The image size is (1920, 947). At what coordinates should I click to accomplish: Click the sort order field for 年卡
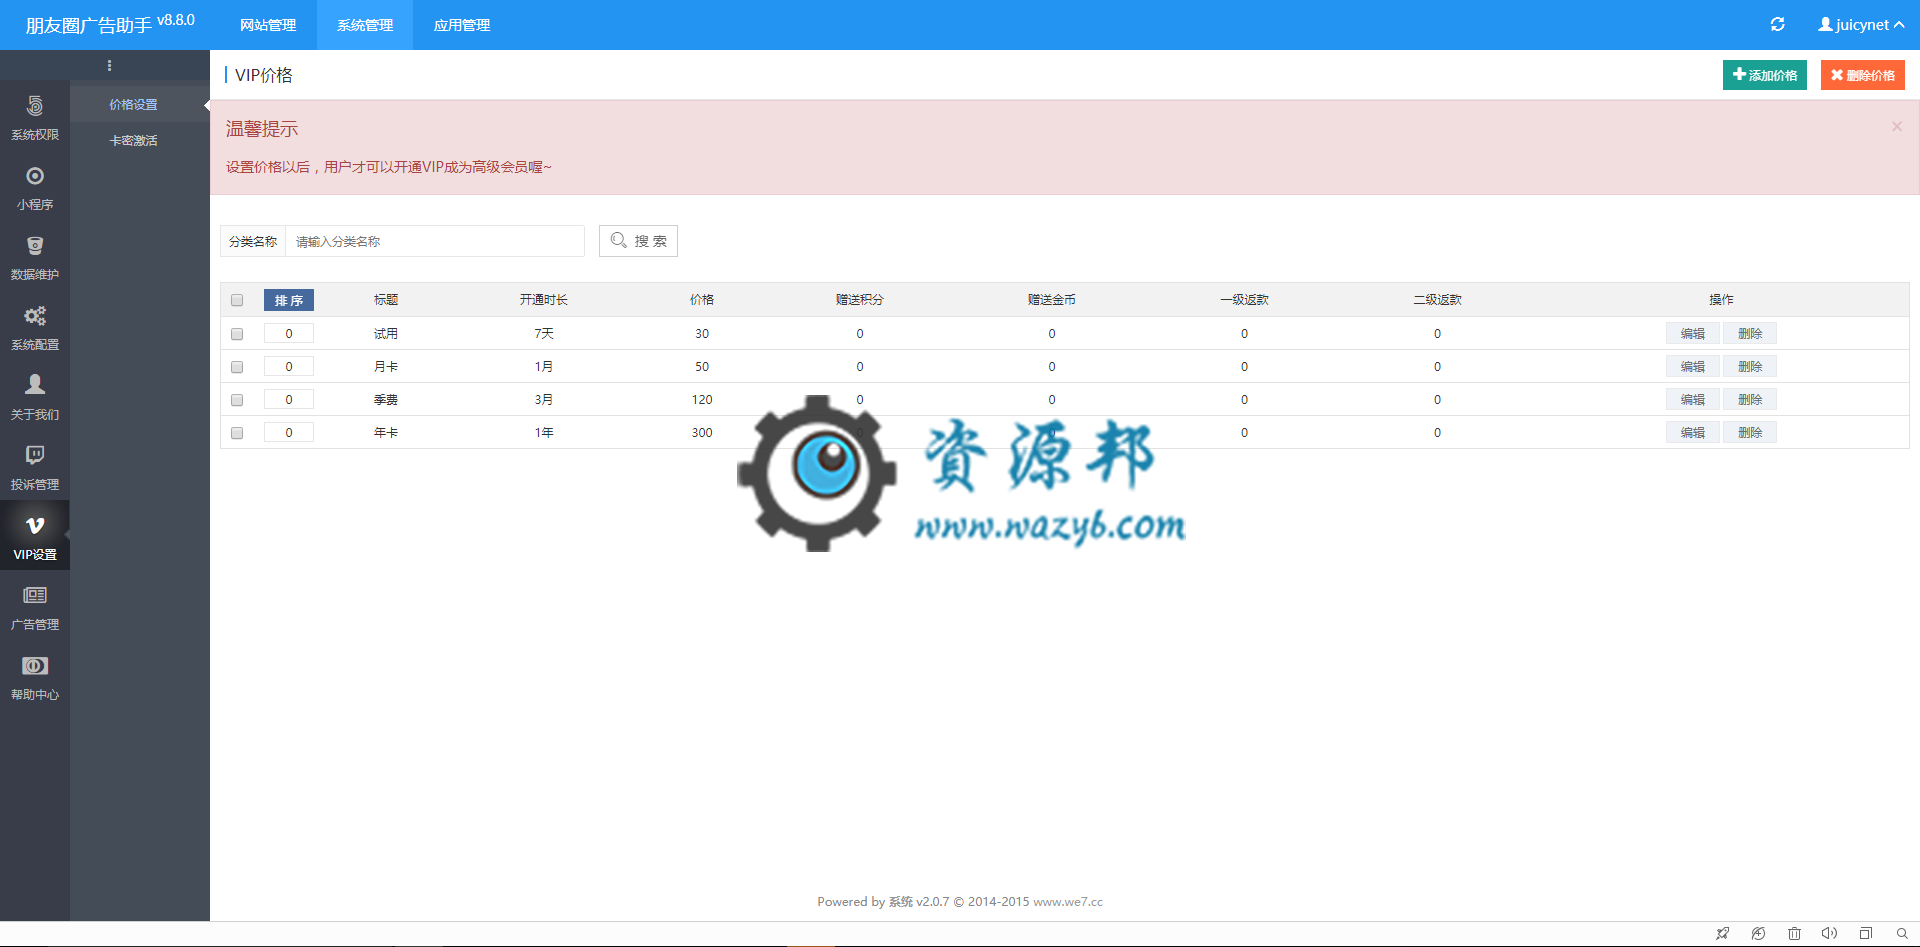click(289, 433)
